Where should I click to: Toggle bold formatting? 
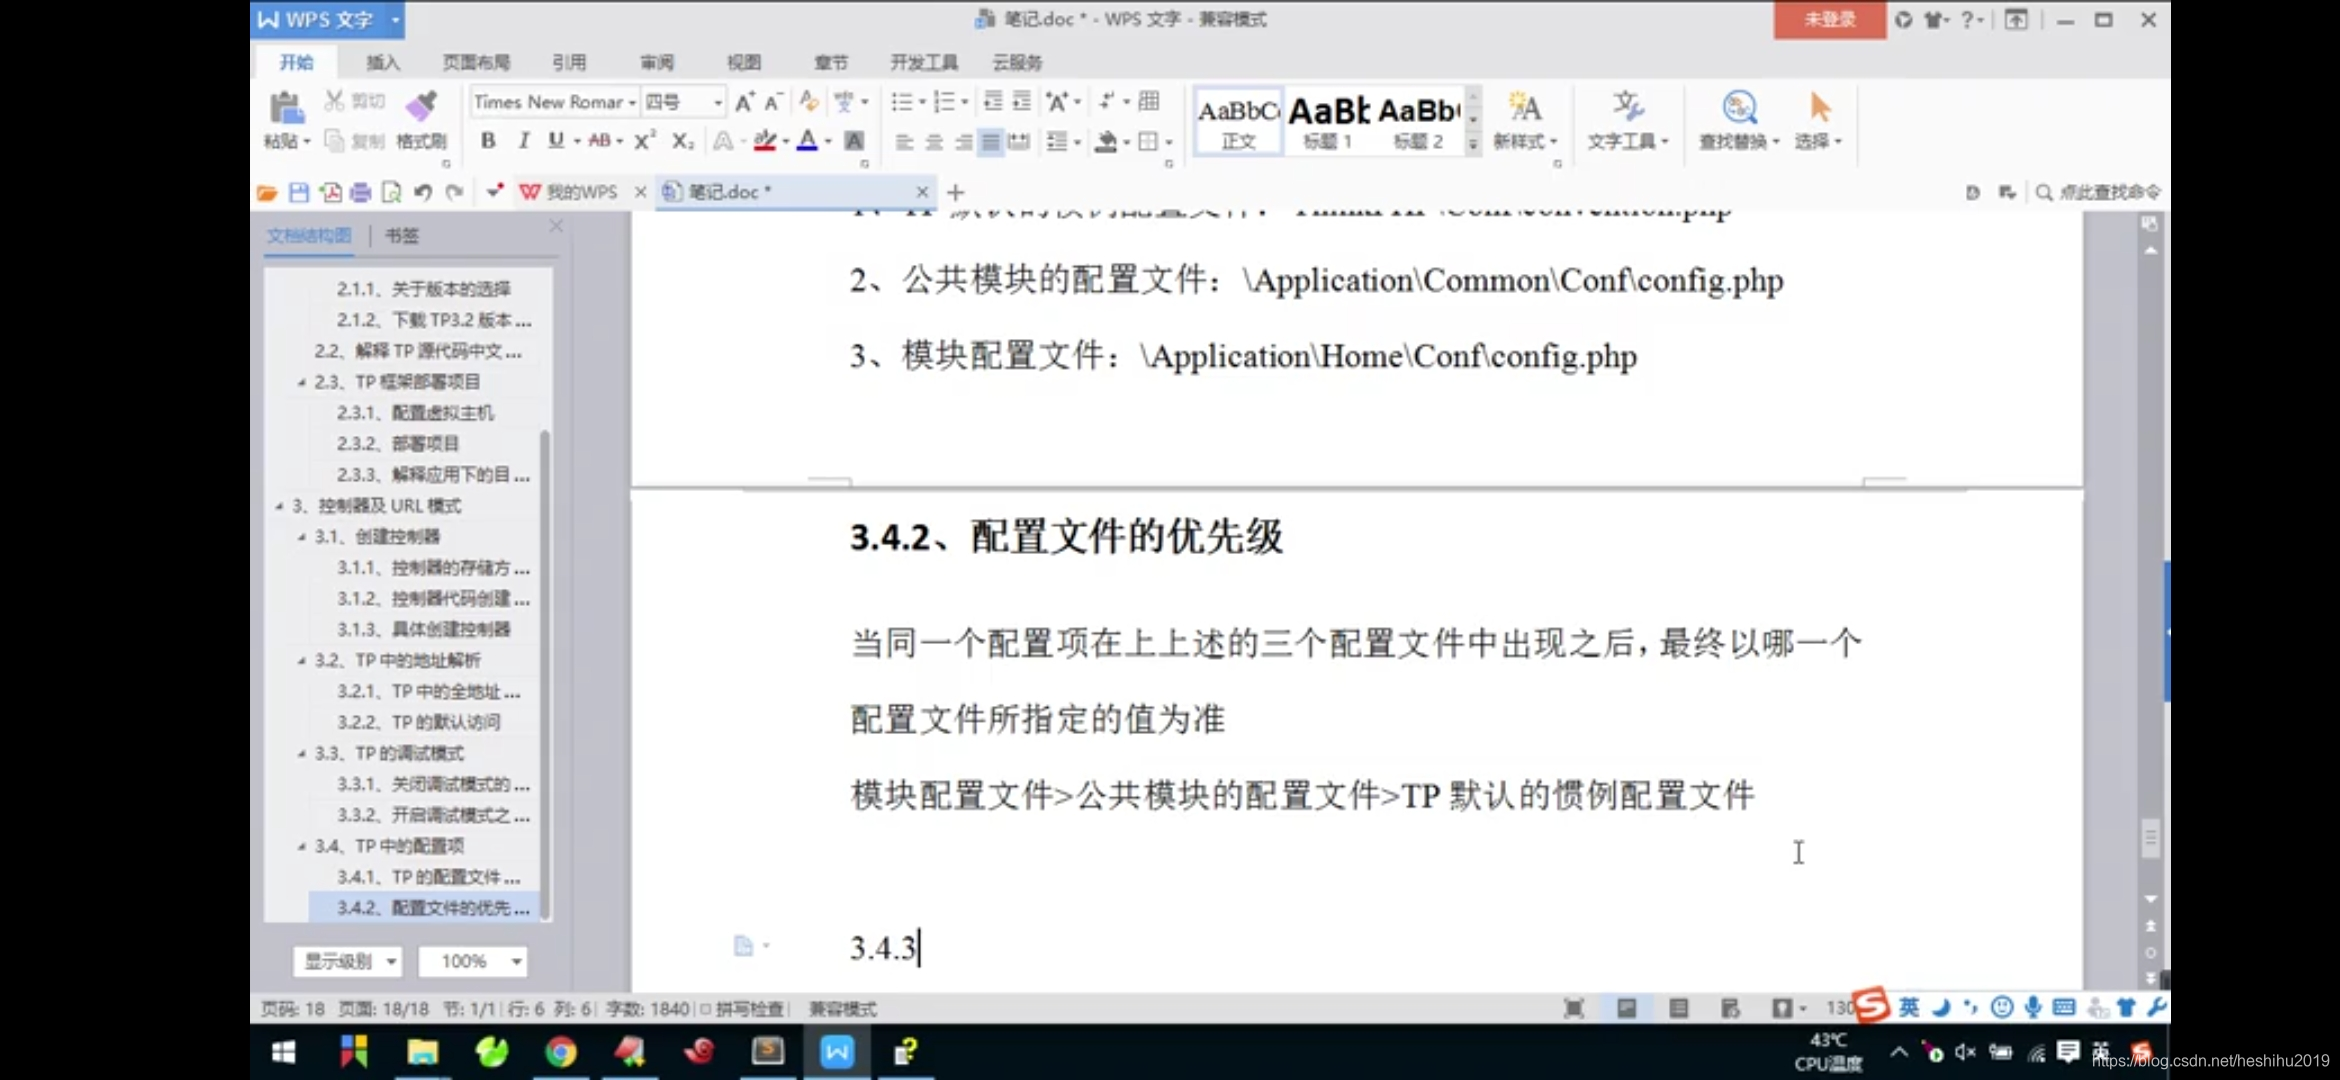tap(488, 141)
